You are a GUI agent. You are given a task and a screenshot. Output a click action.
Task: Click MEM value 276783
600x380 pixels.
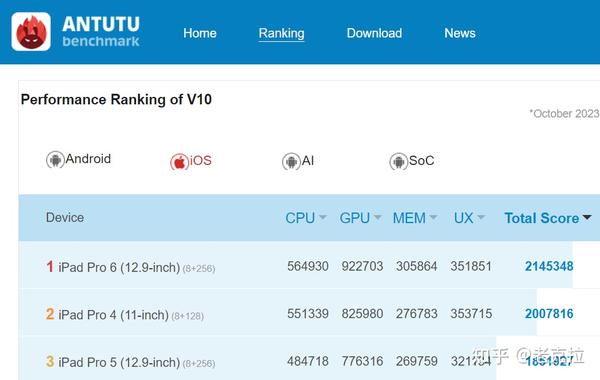[417, 313]
